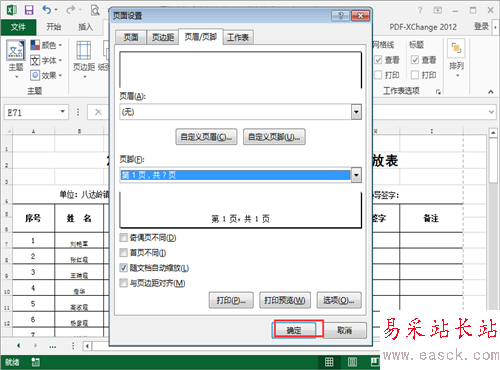Confirm with the OK (确定) button
This screenshot has height=370, width=500.
(294, 330)
